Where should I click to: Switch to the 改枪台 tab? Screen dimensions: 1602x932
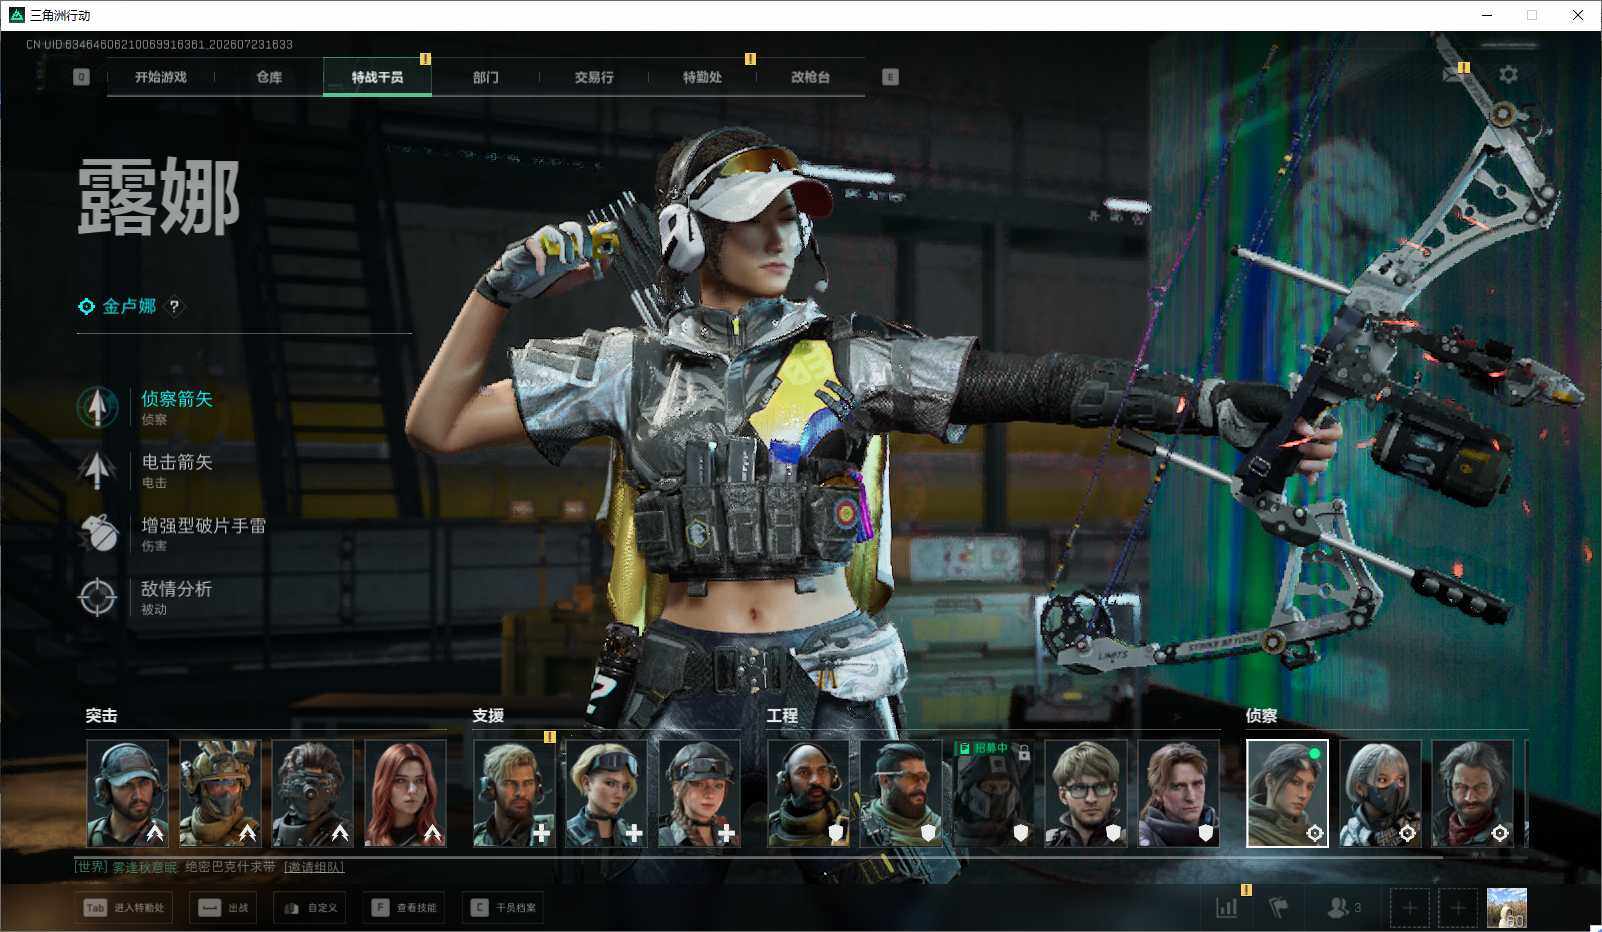pos(810,77)
